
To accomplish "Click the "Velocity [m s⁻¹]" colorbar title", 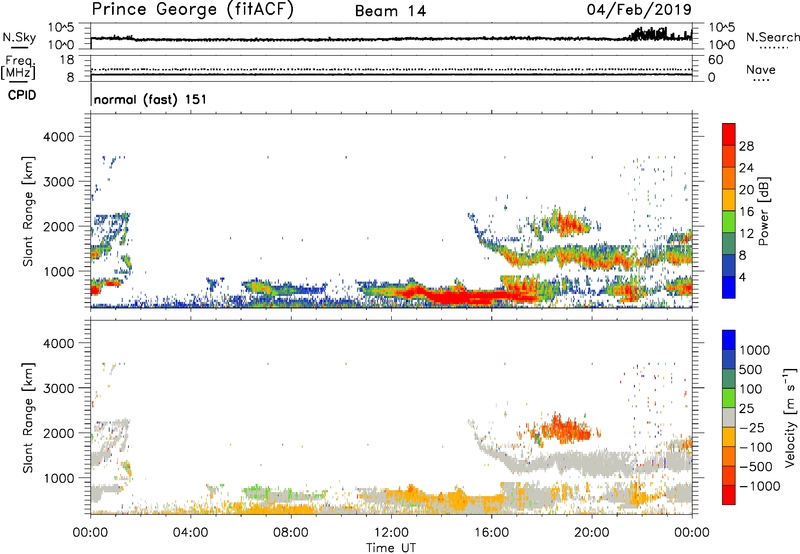I will click(x=790, y=417).
